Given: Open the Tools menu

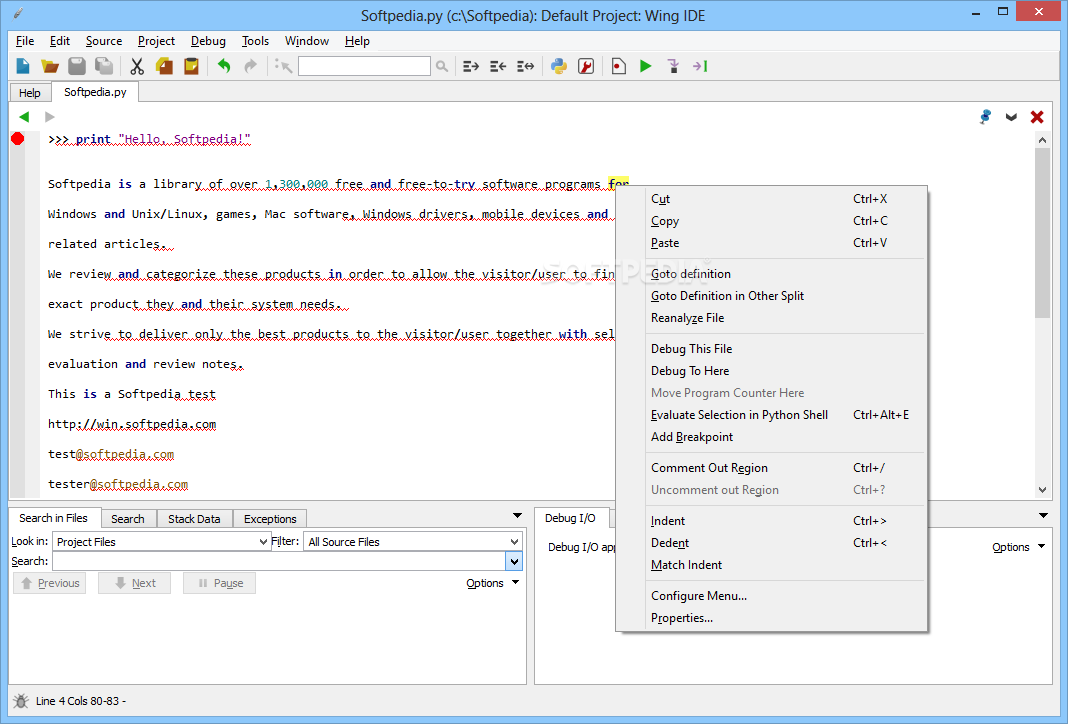Looking at the screenshot, I should [x=255, y=41].
